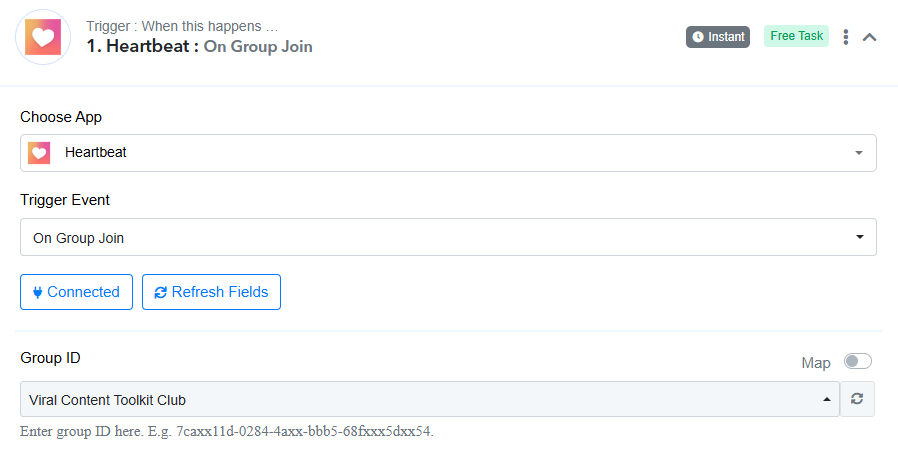Image resolution: width=898 pixels, height=468 pixels.
Task: Click the Heartbeat icon in app field
Action: [x=39, y=153]
